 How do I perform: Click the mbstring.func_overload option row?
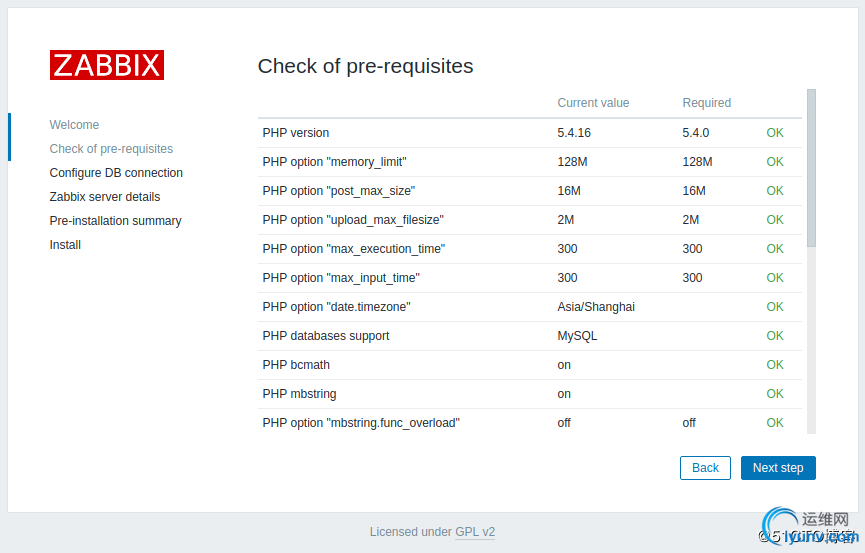[x=530, y=423]
